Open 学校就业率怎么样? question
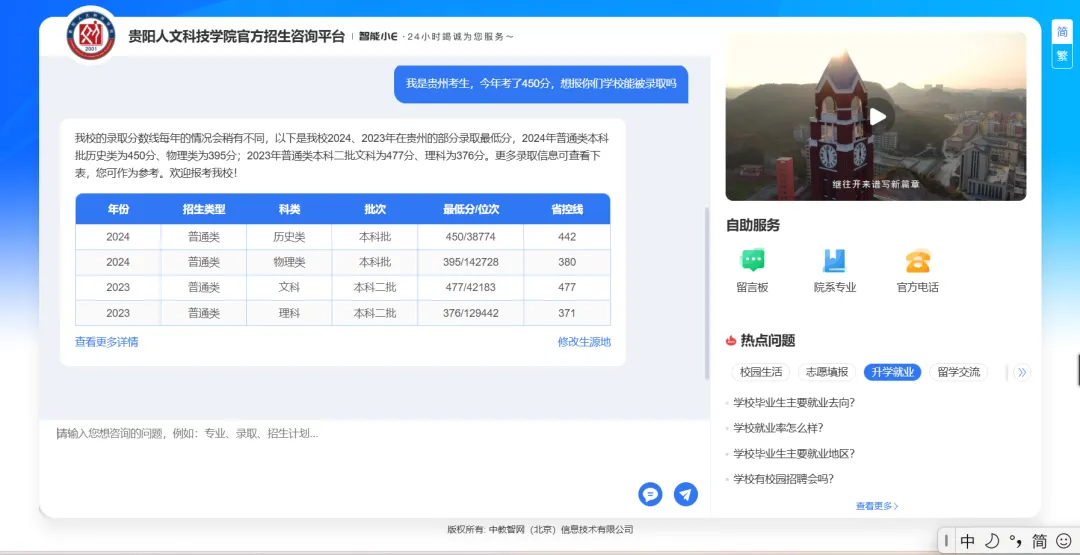Image resolution: width=1080 pixels, height=555 pixels. (x=778, y=428)
